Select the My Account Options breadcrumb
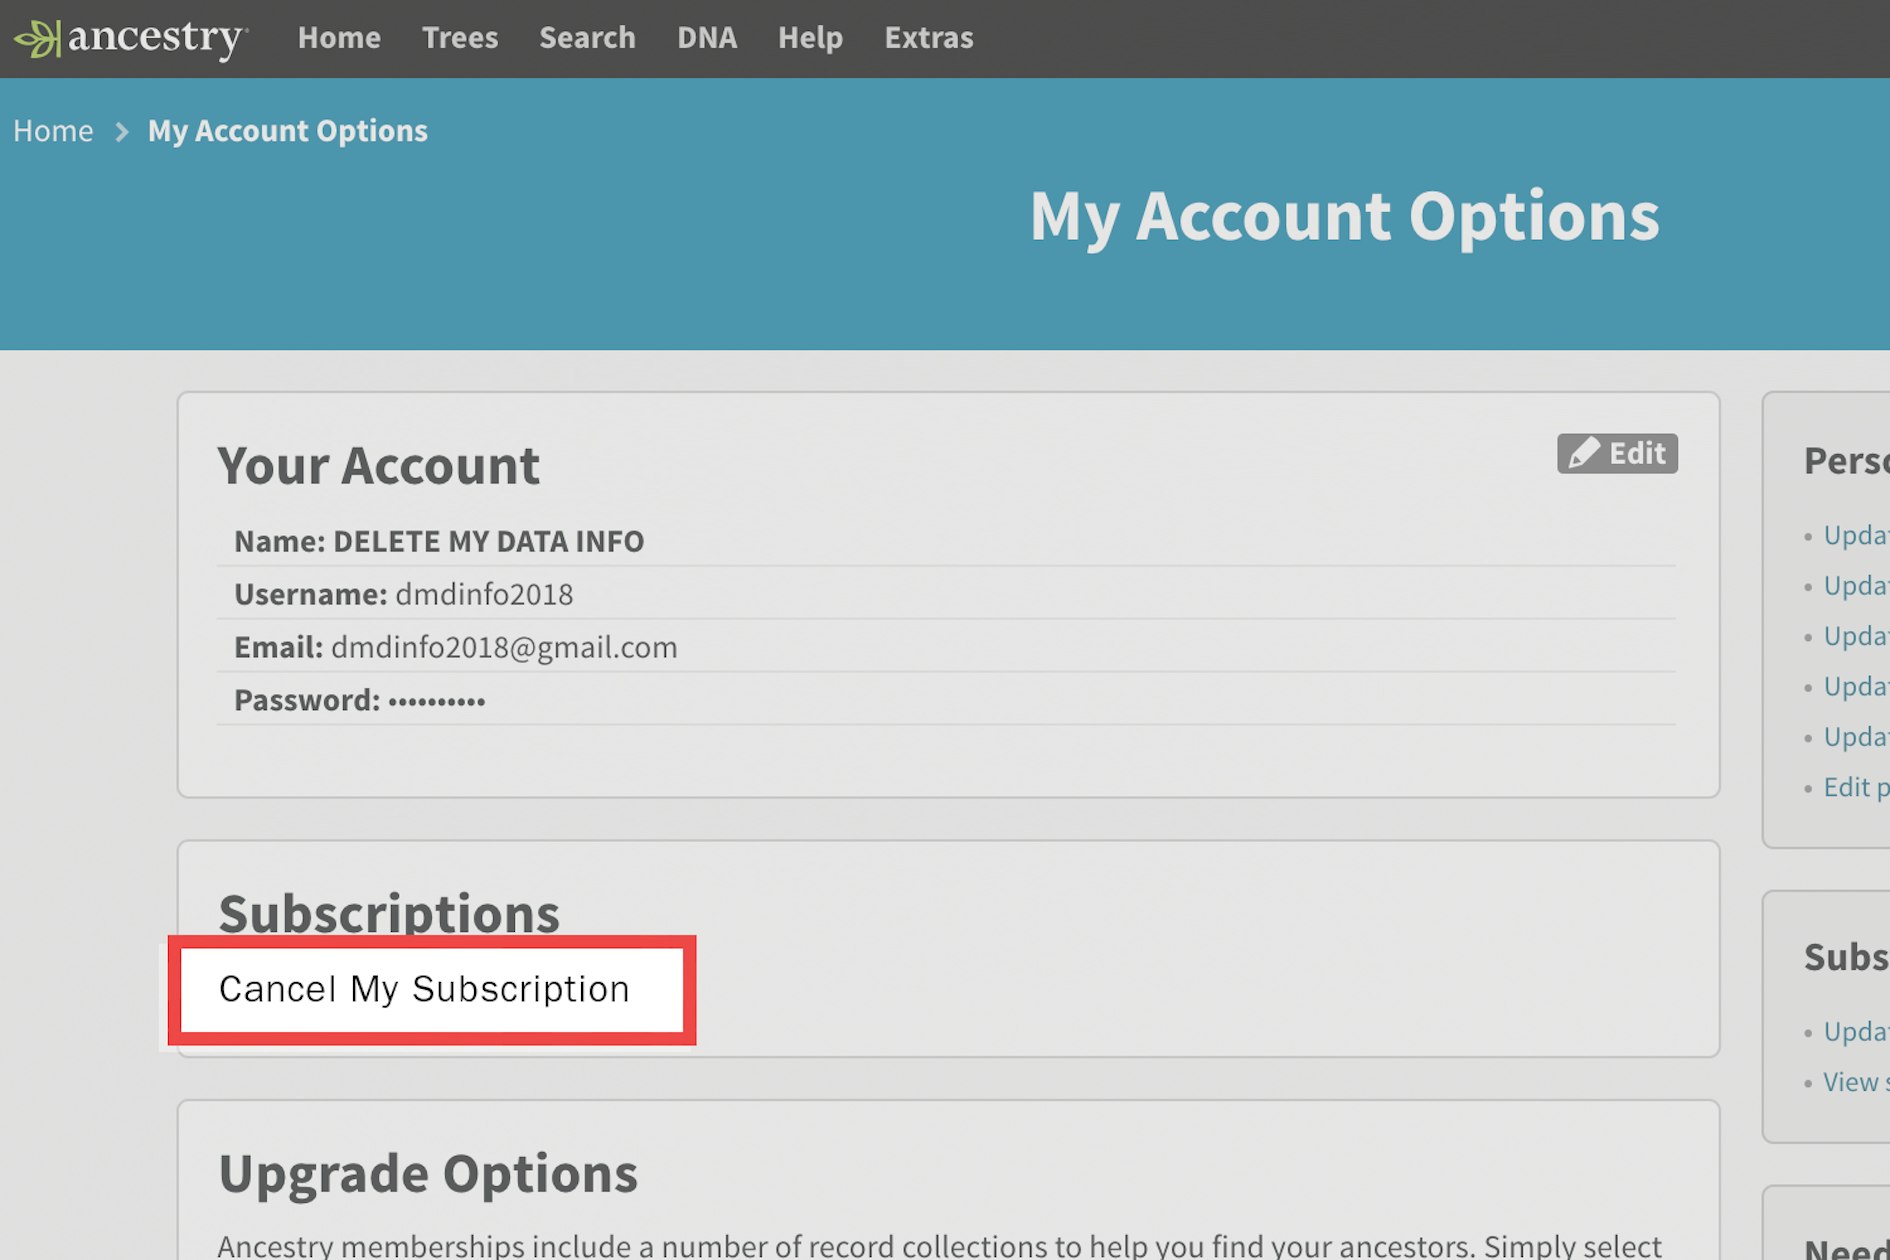Viewport: 1890px width, 1260px height. 287,130
